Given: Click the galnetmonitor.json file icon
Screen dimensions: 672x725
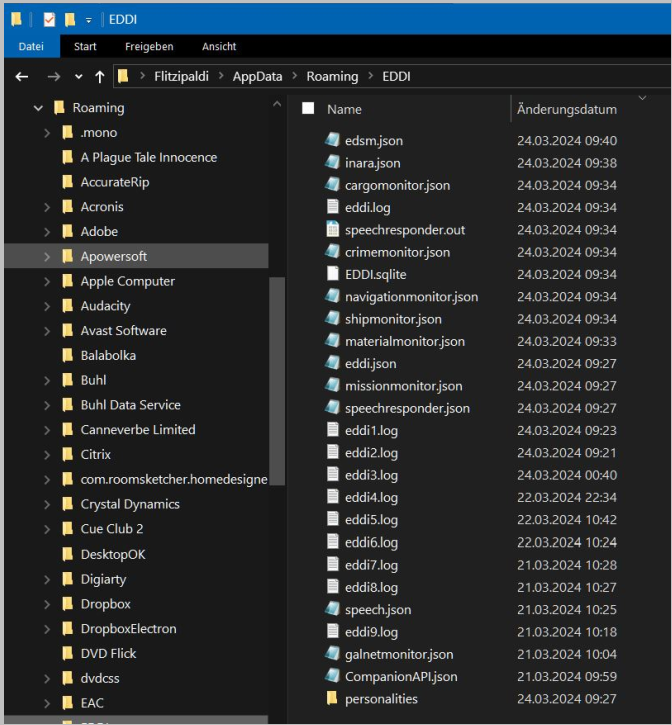Looking at the screenshot, I should [333, 654].
